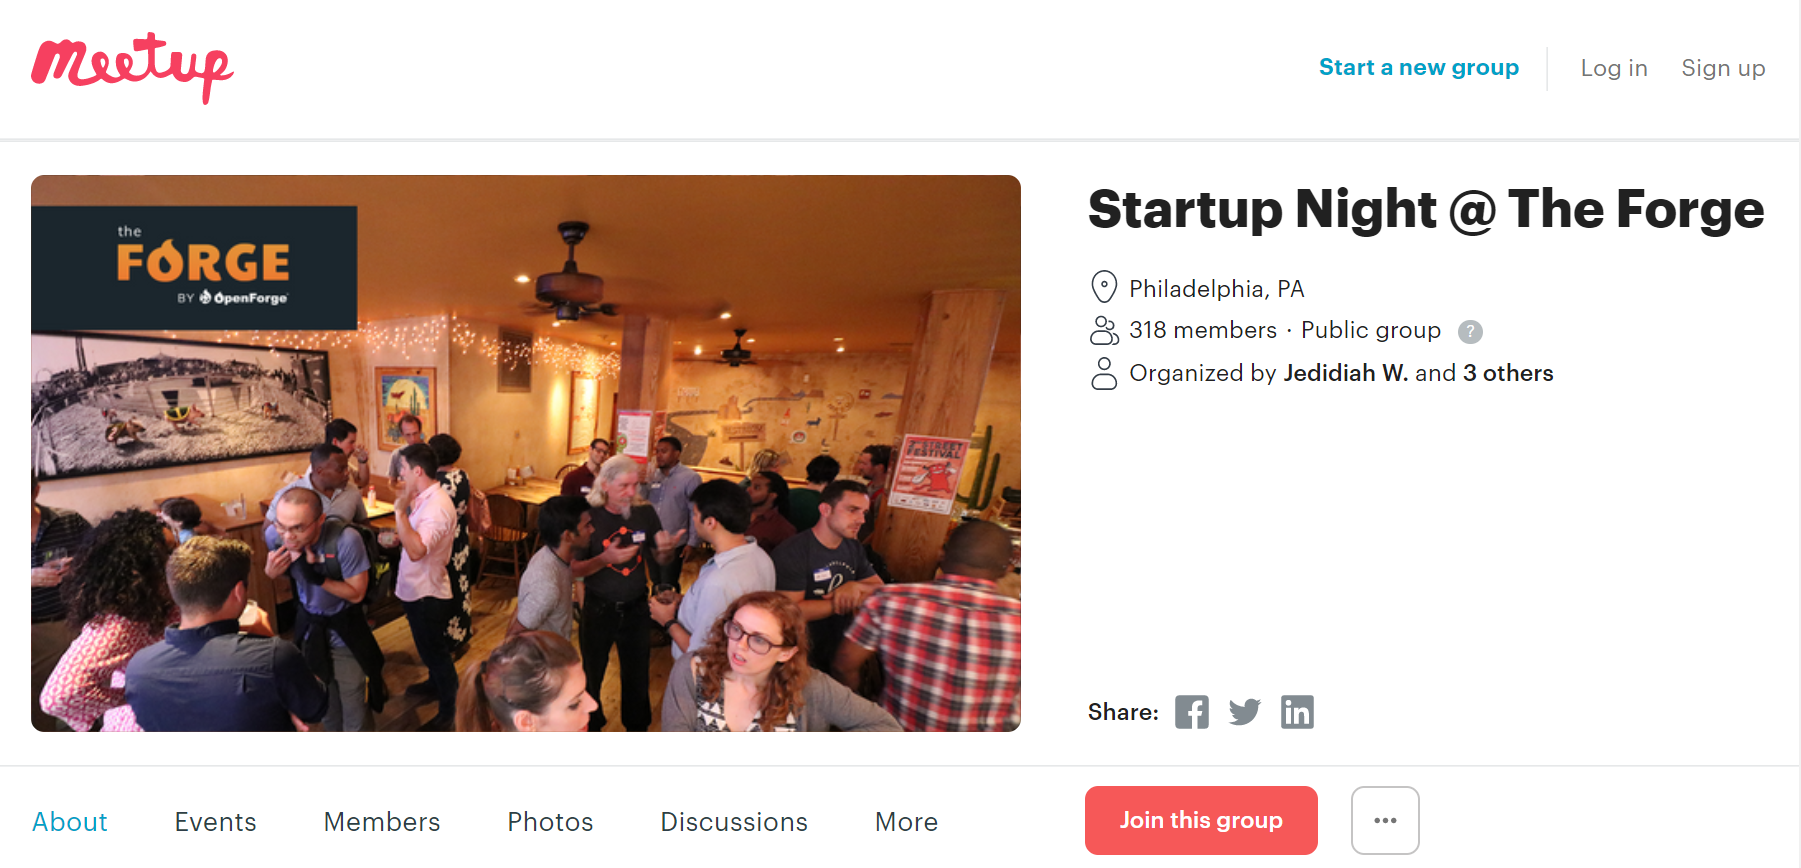Switch to the About tab
The image size is (1801, 868).
click(70, 822)
